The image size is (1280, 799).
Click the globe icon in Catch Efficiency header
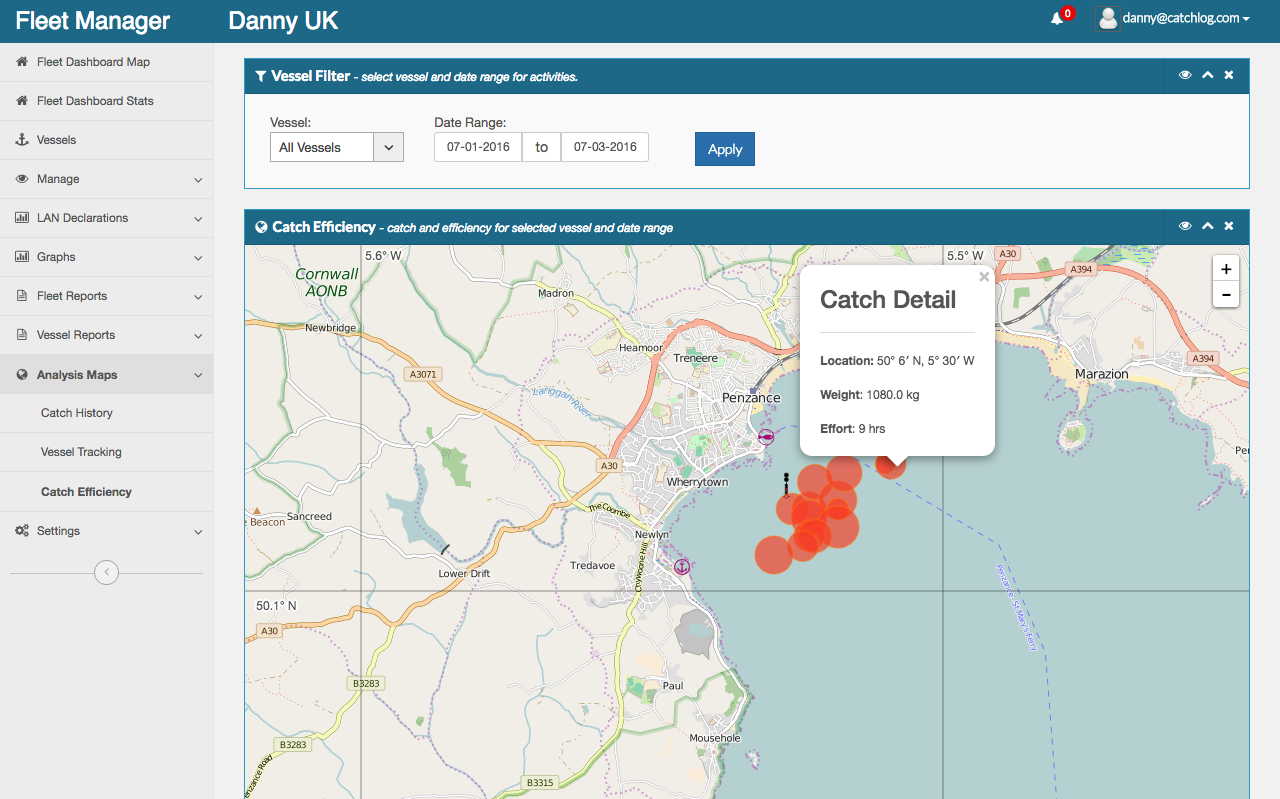click(x=261, y=227)
